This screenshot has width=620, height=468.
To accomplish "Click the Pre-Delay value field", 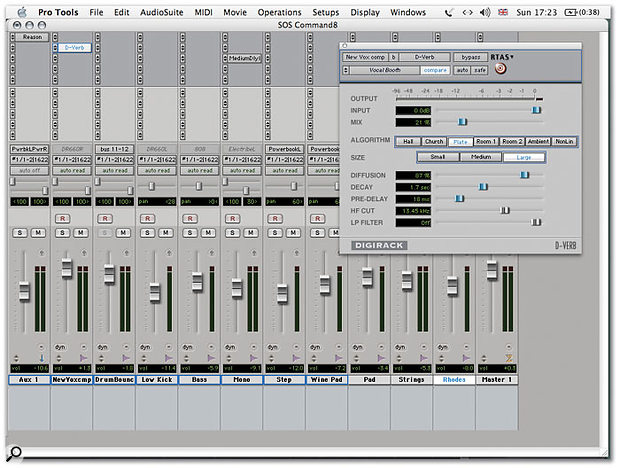I will click(413, 199).
